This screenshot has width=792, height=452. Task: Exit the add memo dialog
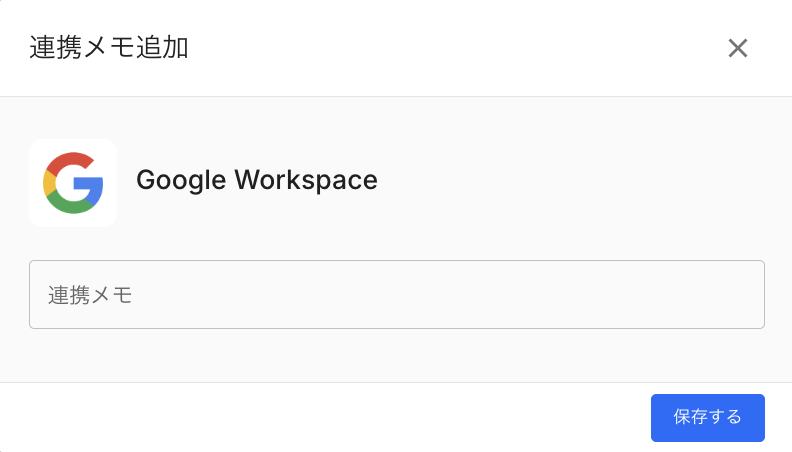coord(738,48)
